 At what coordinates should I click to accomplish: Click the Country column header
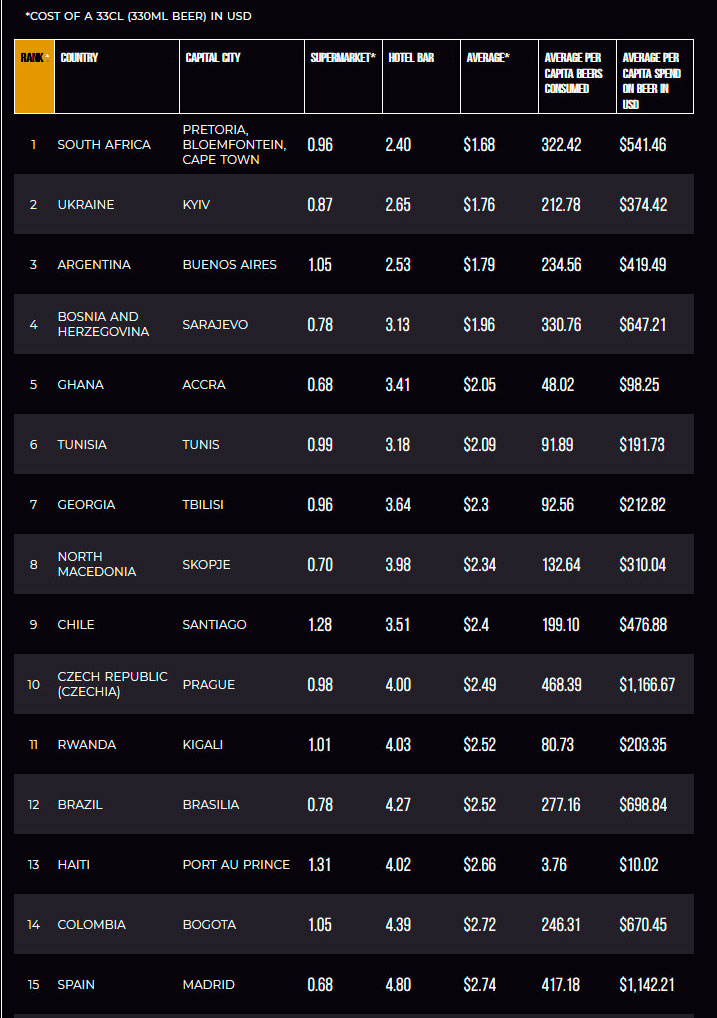pos(117,77)
